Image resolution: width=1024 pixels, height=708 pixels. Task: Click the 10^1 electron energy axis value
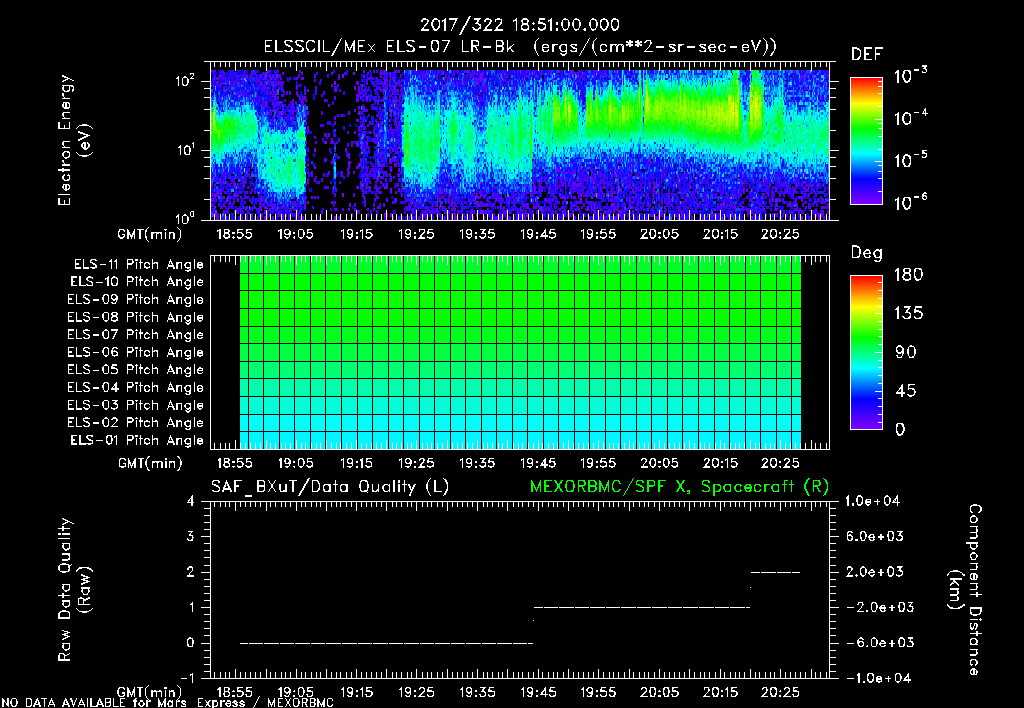coord(185,151)
